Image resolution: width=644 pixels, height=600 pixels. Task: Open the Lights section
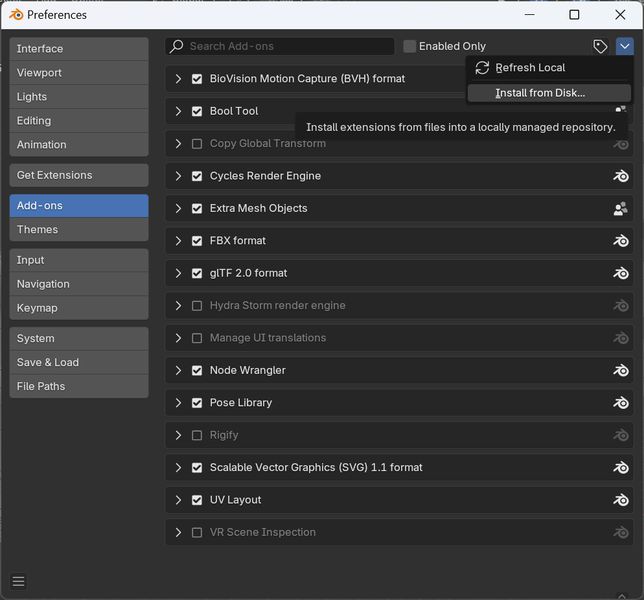pyautogui.click(x=79, y=97)
